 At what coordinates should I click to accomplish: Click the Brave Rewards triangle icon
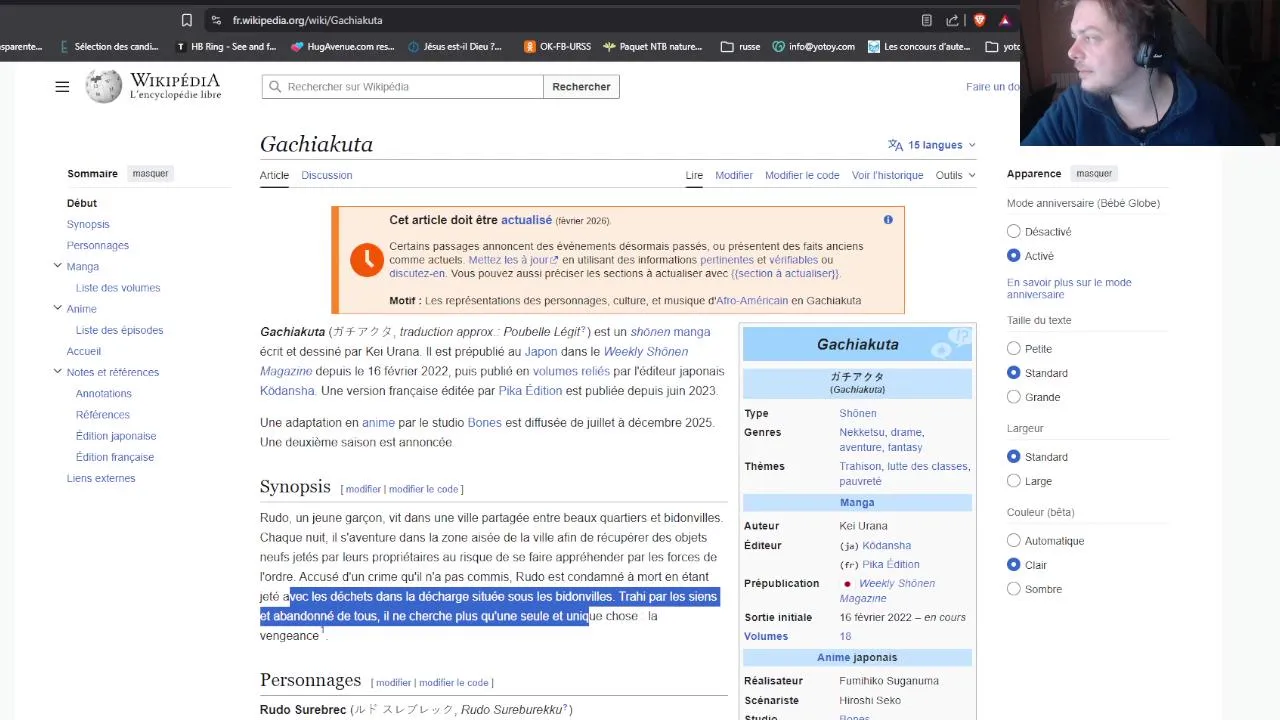click(x=1004, y=20)
